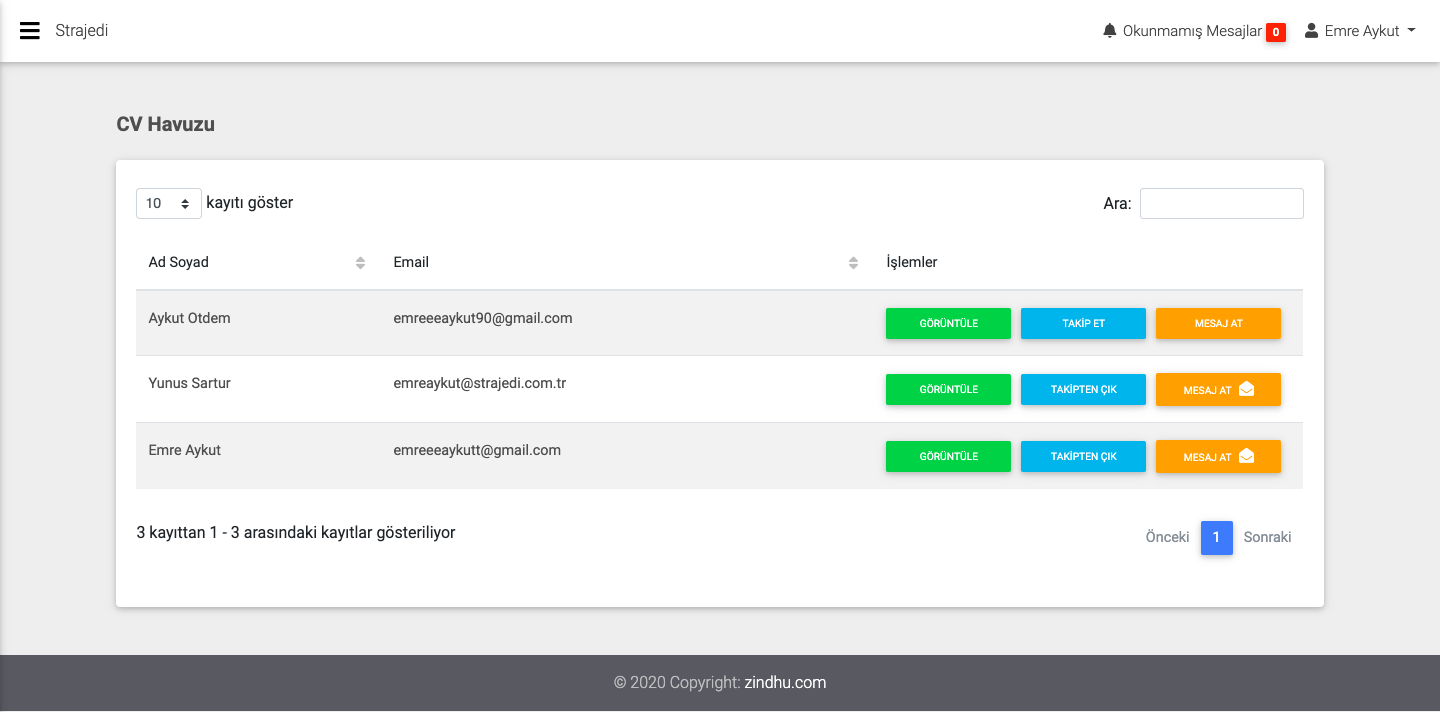The width and height of the screenshot is (1440, 712).
Task: Click Görüntüle for Aykut Otdem
Action: click(948, 323)
